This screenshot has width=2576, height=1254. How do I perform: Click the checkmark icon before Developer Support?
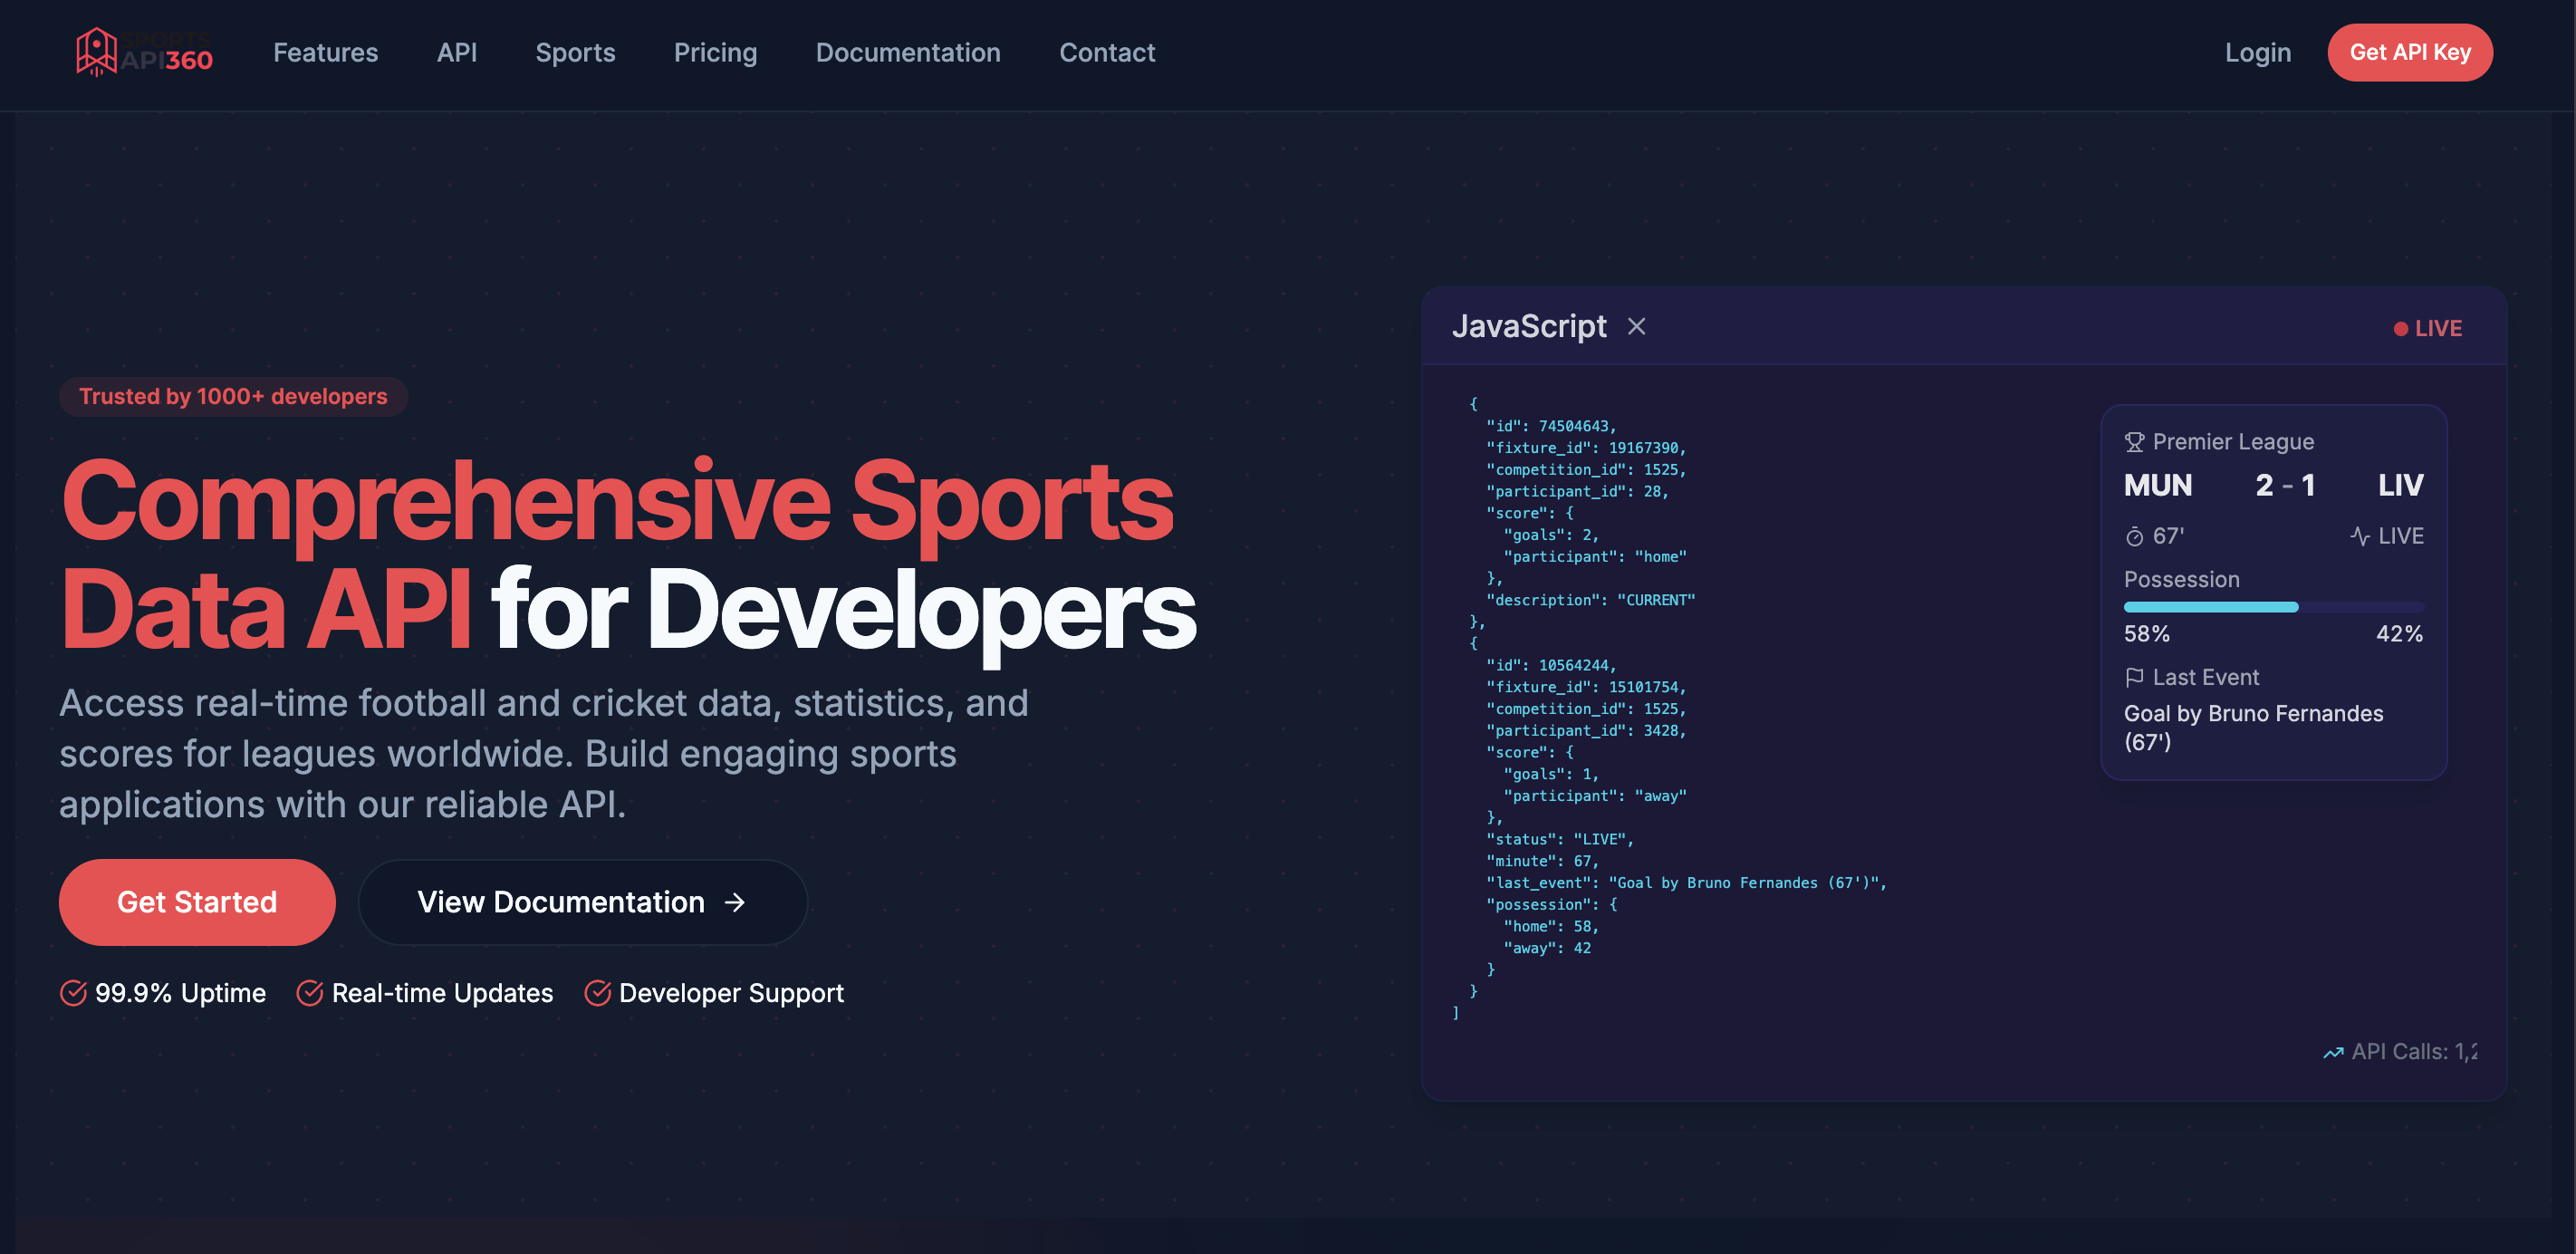[598, 993]
